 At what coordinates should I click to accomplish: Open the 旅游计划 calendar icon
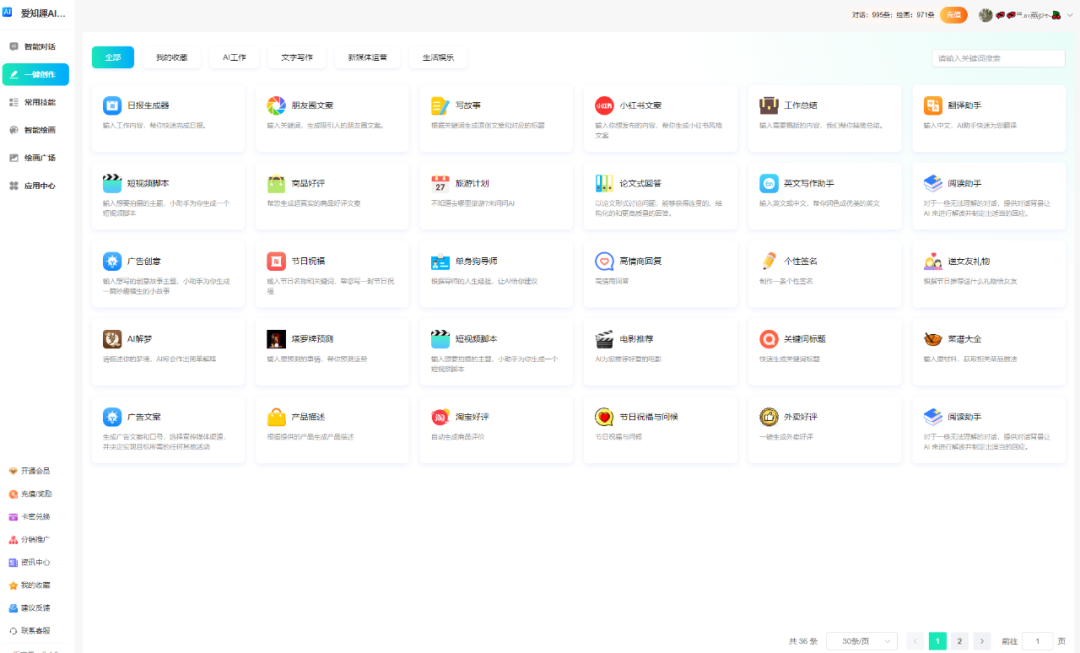pyautogui.click(x=440, y=183)
